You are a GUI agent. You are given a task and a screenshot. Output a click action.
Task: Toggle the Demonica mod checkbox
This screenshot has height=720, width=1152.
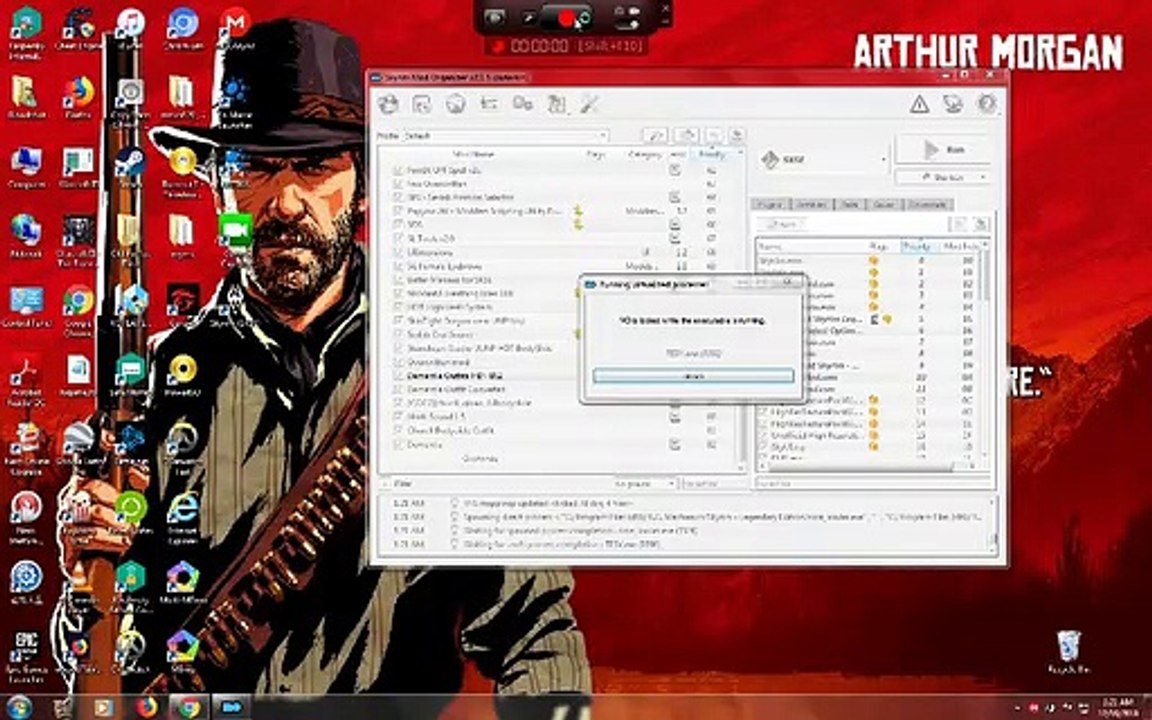(397, 444)
